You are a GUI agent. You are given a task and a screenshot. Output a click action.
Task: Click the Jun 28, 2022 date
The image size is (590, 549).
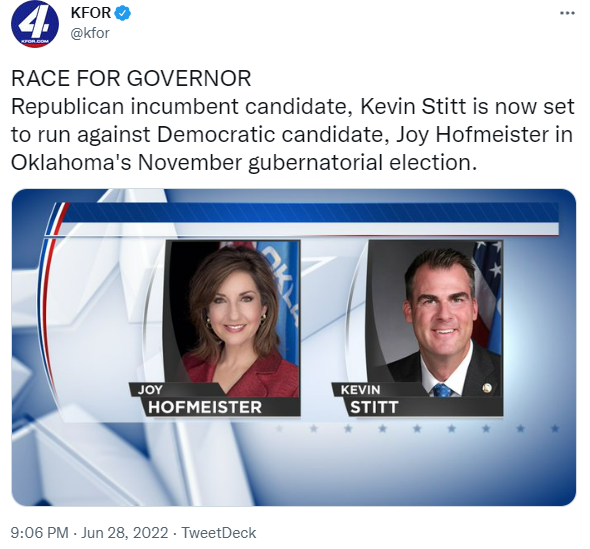[125, 533]
